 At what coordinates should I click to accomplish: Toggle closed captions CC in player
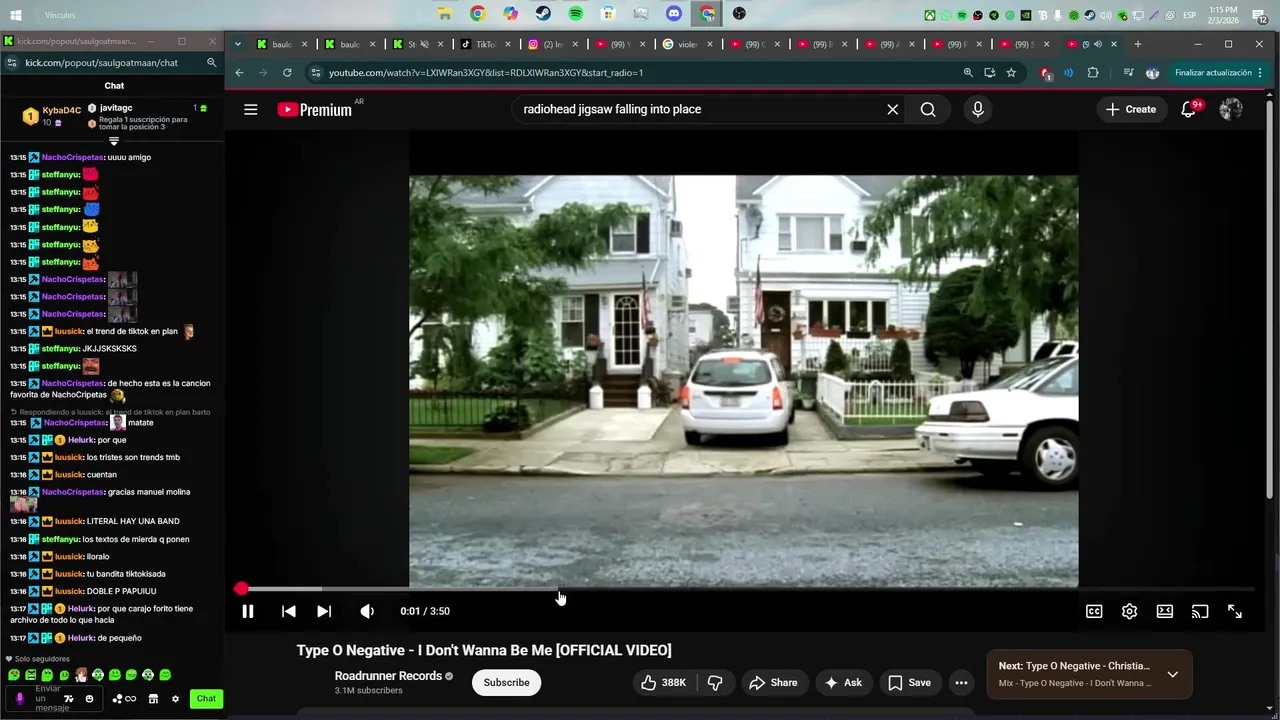click(1094, 611)
